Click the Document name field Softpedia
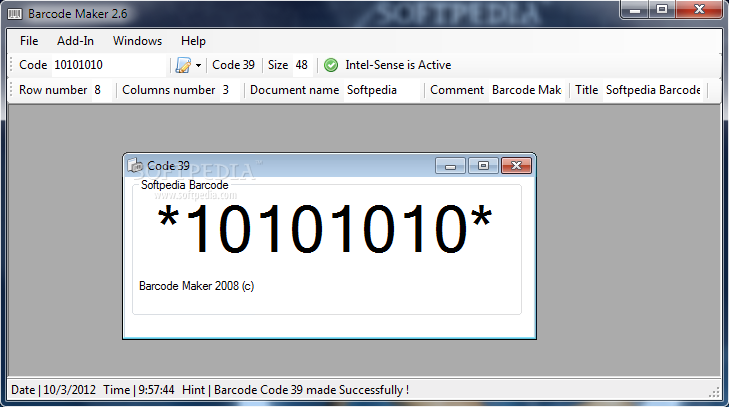This screenshot has width=729, height=407. (x=383, y=90)
